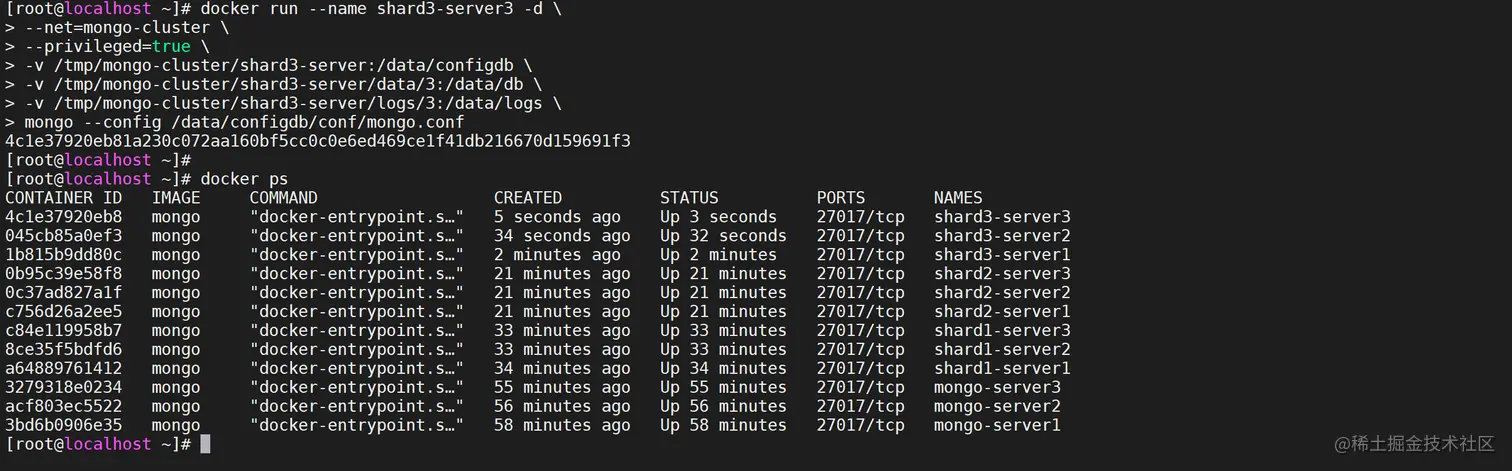
Task: Click the '58 minutes ago' created entry
Action: [x=562, y=425]
